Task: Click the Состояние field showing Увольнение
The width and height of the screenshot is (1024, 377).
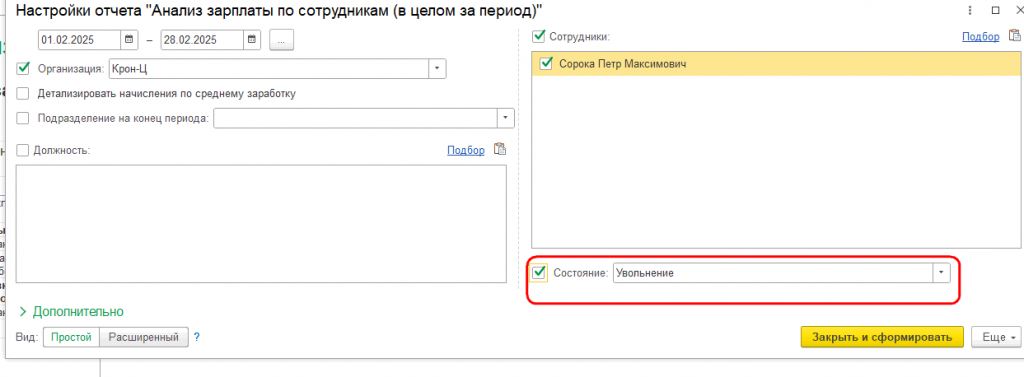Action: pyautogui.click(x=773, y=273)
